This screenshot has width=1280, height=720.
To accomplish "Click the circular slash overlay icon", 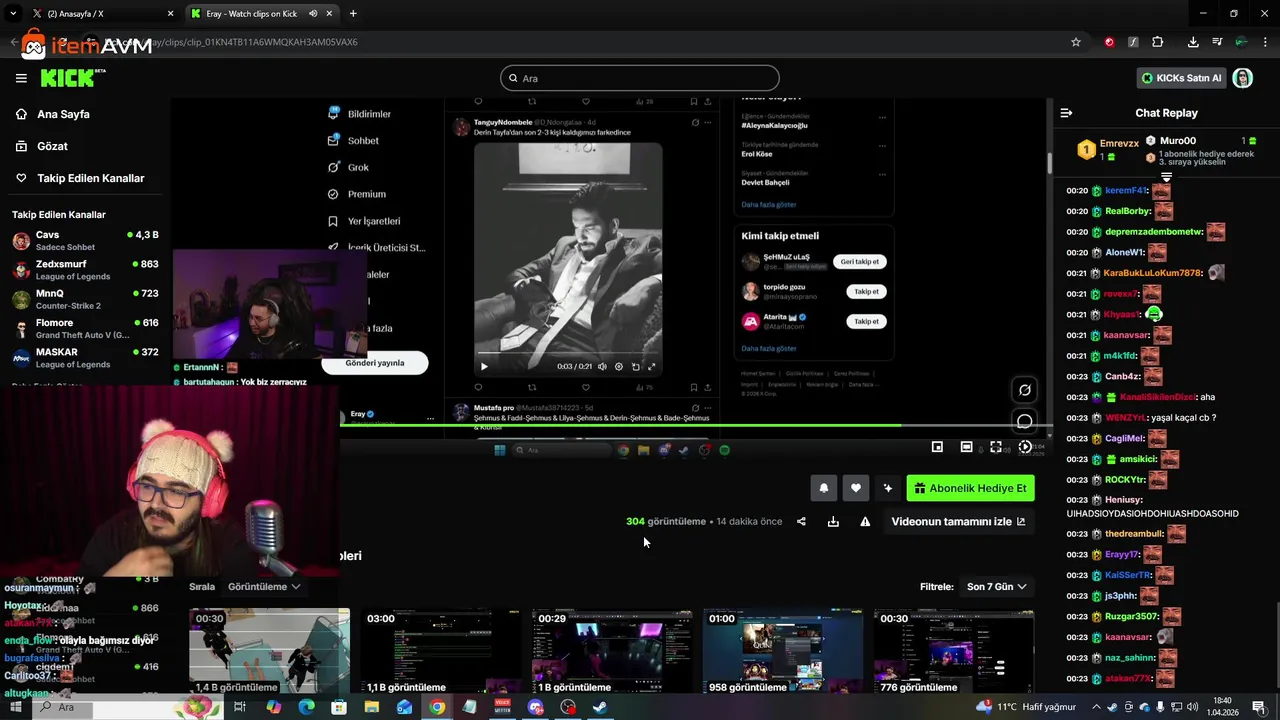I will pyautogui.click(x=1024, y=390).
